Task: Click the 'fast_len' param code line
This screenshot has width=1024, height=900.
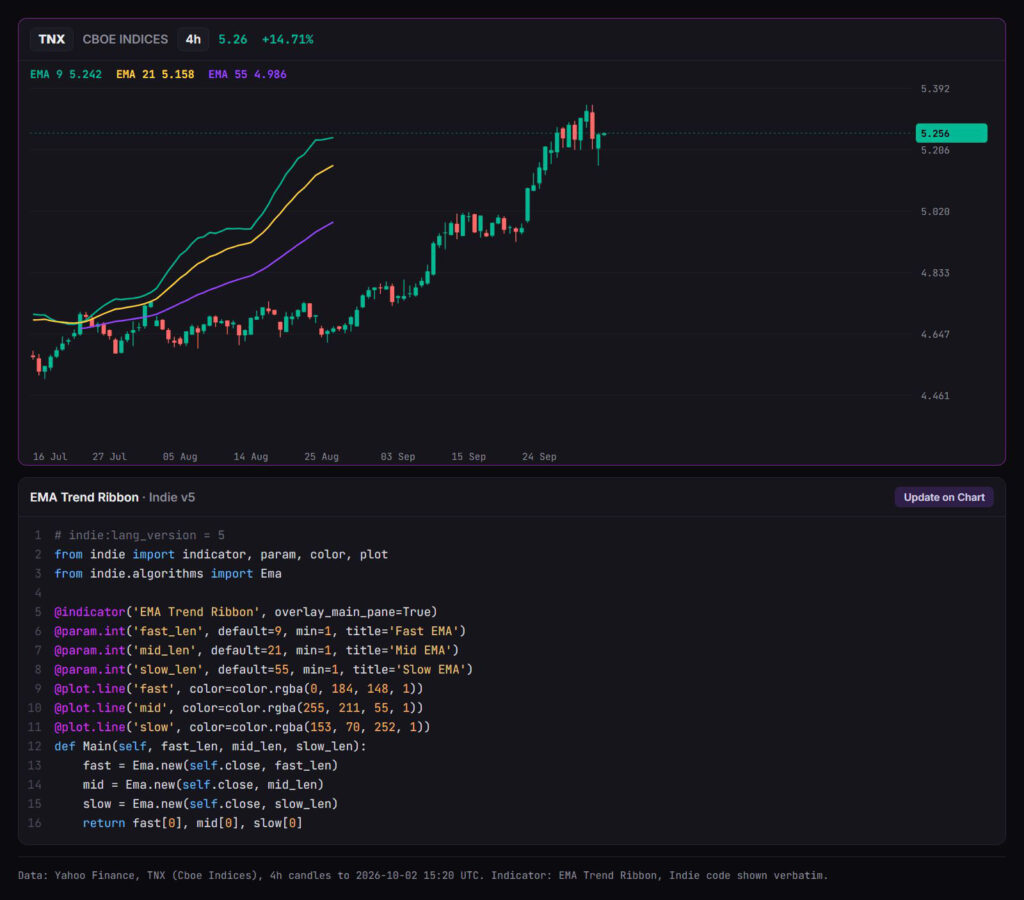Action: point(260,631)
